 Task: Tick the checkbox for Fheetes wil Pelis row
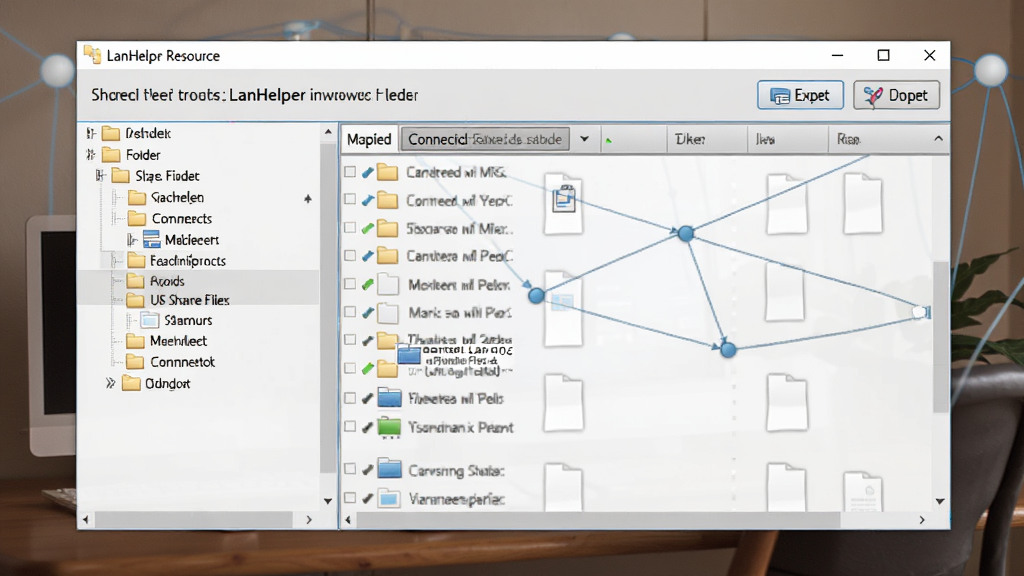350,398
